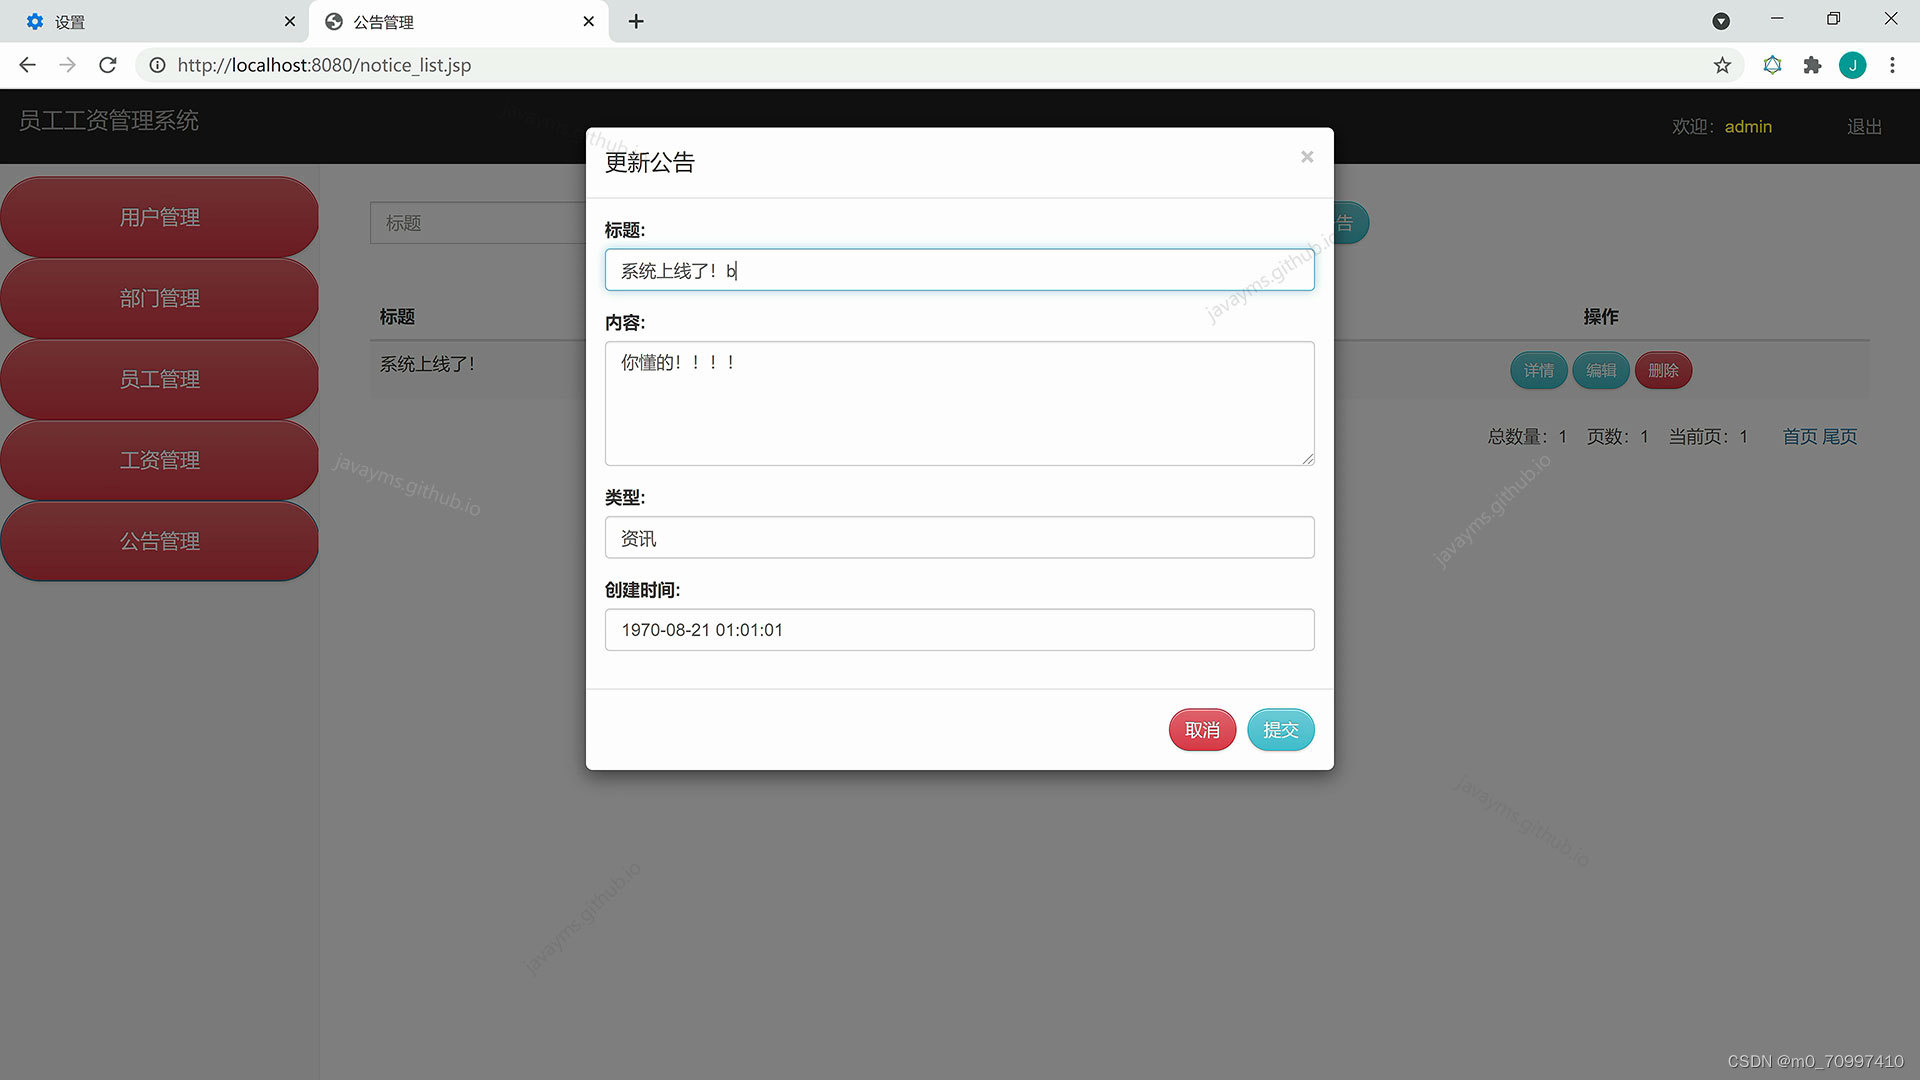Screen dimensions: 1920x1080
Task: Edit the notice row via 编辑
Action: pos(1601,371)
